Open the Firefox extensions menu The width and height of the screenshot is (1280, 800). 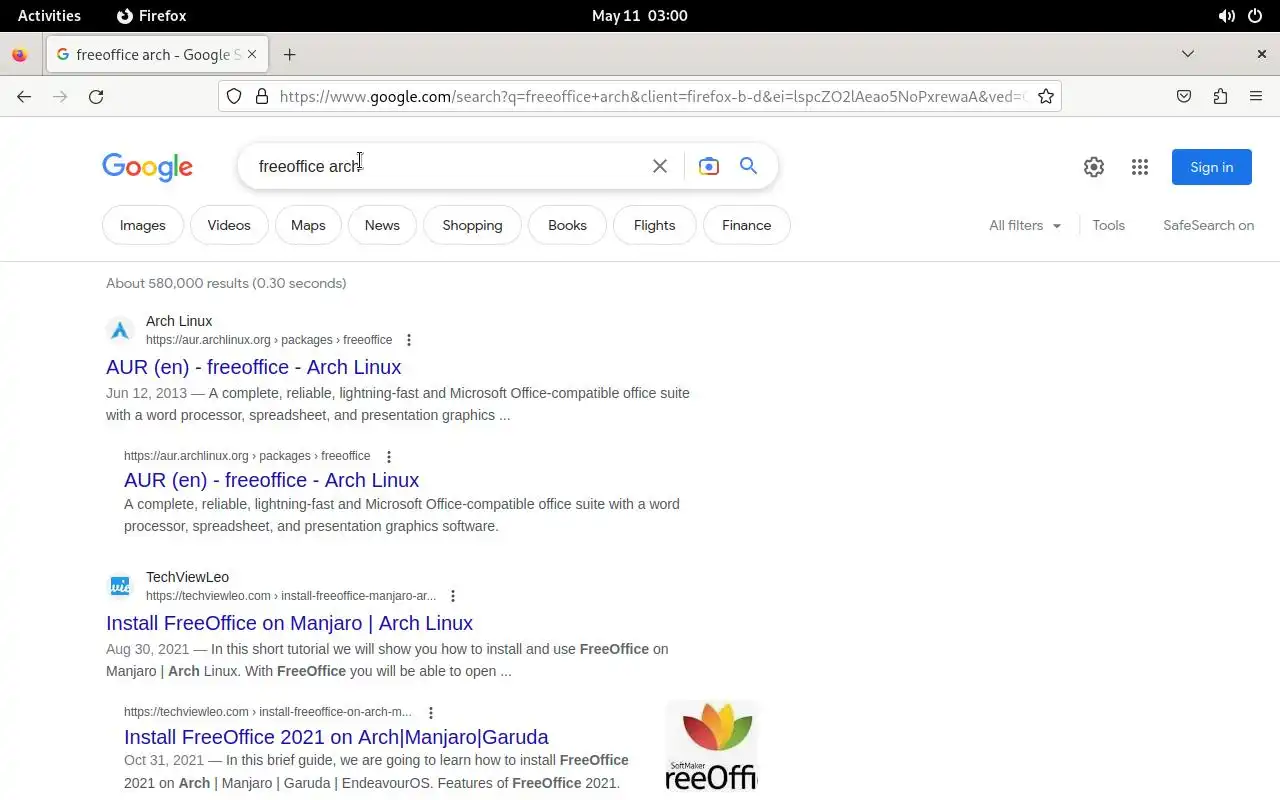pyautogui.click(x=1220, y=96)
